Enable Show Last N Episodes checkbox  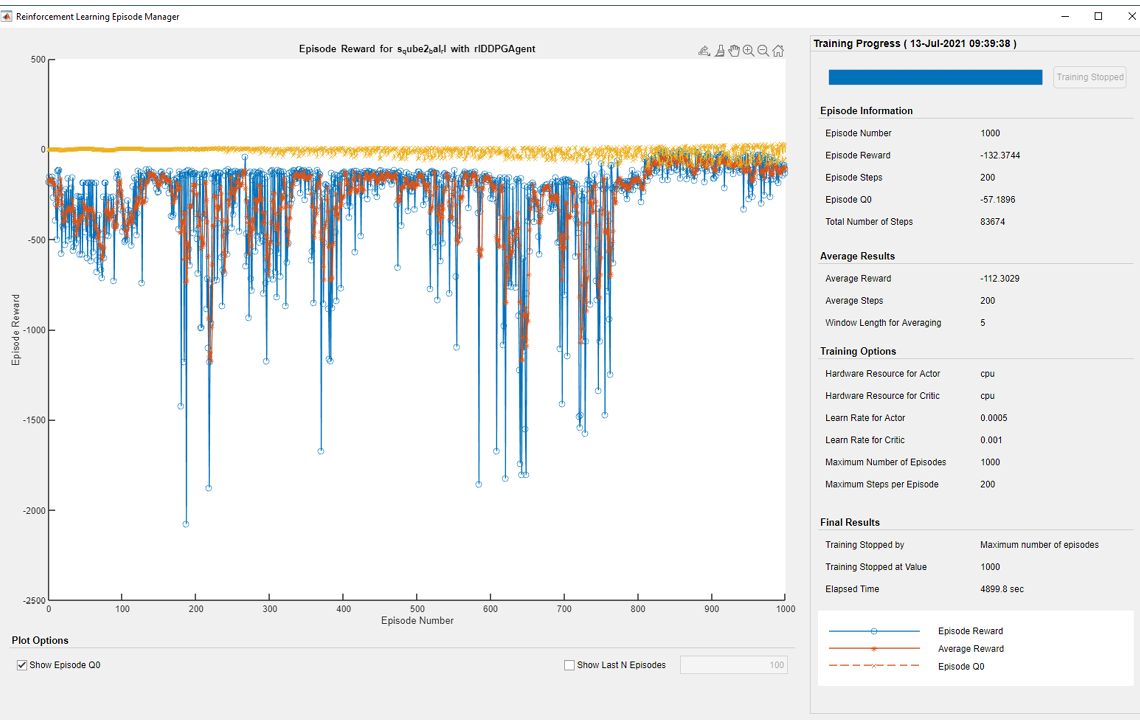570,665
